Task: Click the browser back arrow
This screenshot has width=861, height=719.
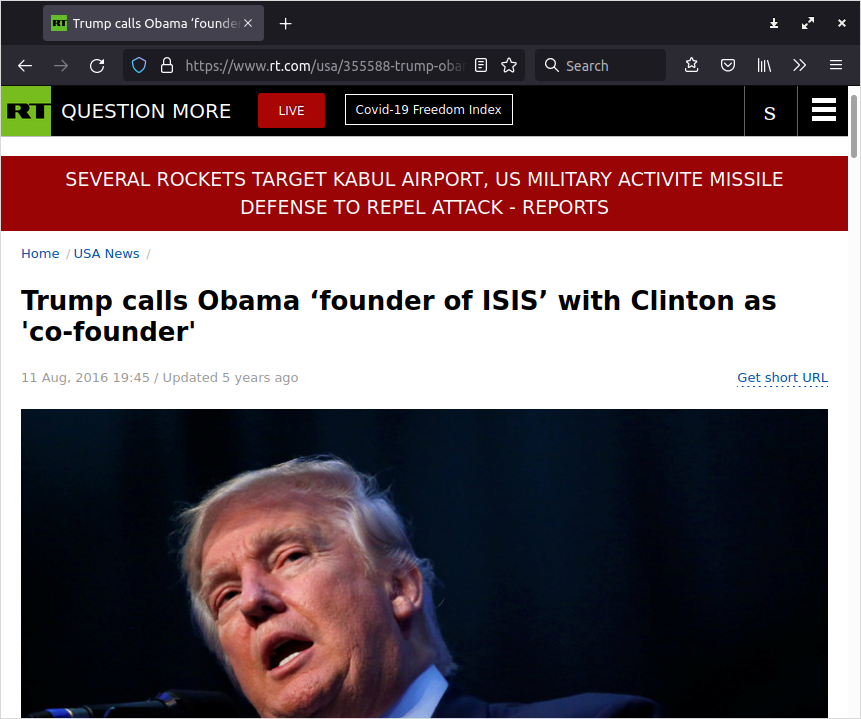Action: point(25,66)
